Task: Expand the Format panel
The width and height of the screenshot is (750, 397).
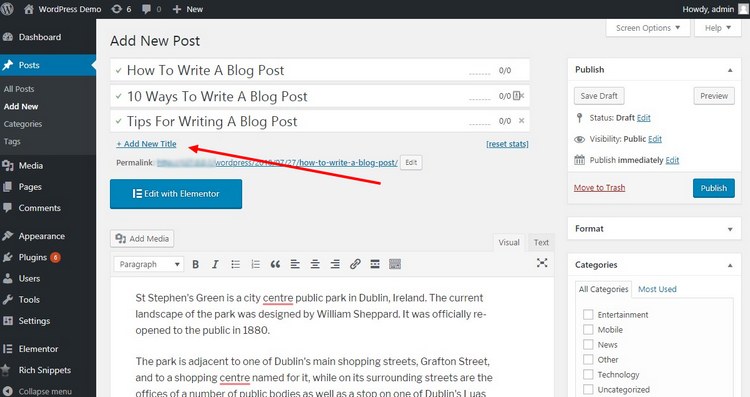Action: coord(730,229)
